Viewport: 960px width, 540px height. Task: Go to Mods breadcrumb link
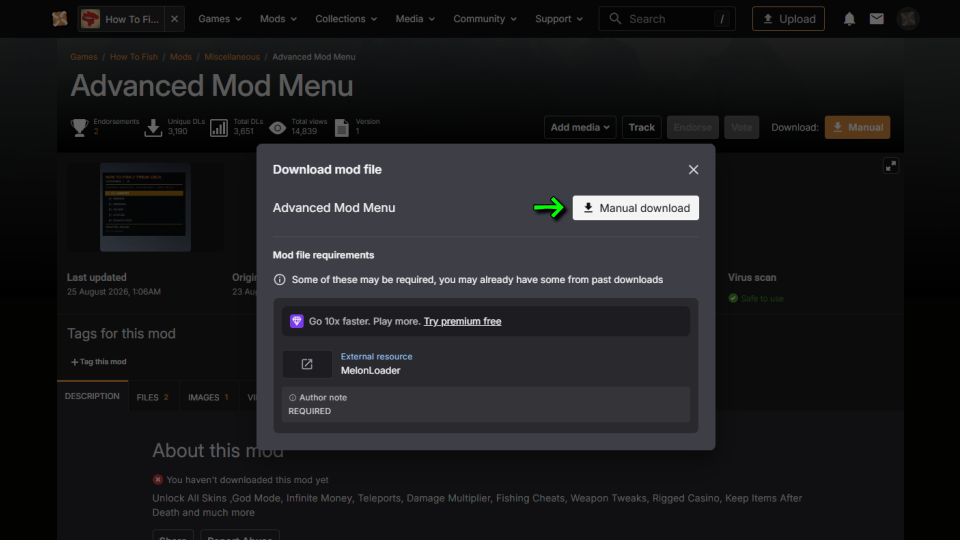(x=181, y=57)
